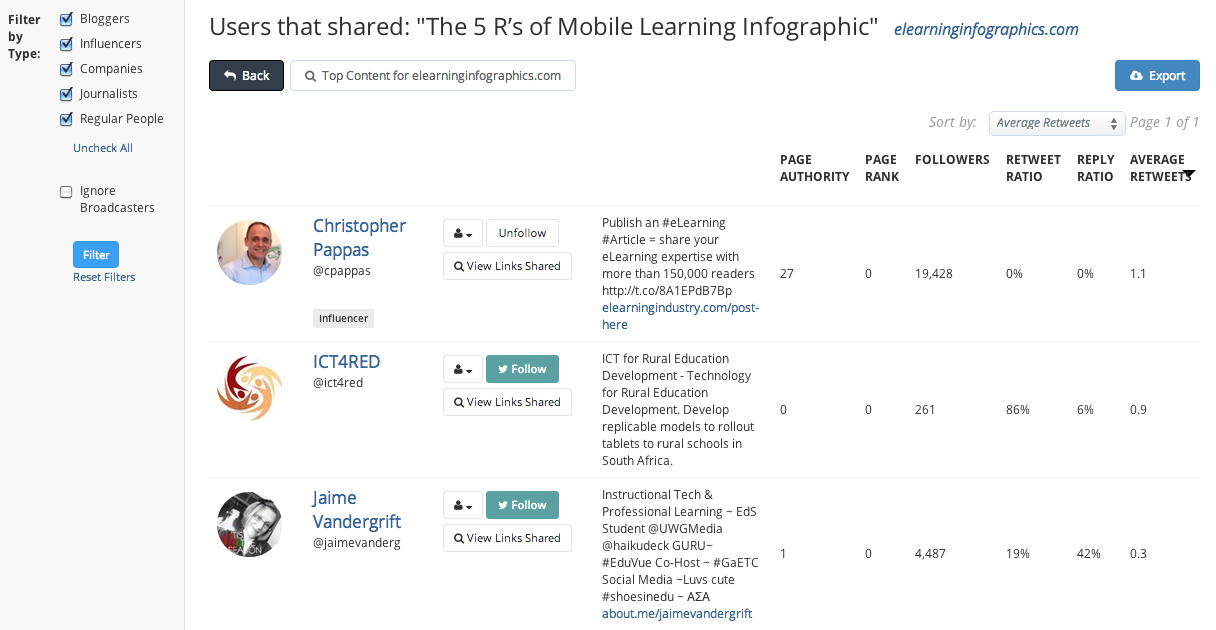
Task: Click Uncheck All filters link
Action: (103, 148)
